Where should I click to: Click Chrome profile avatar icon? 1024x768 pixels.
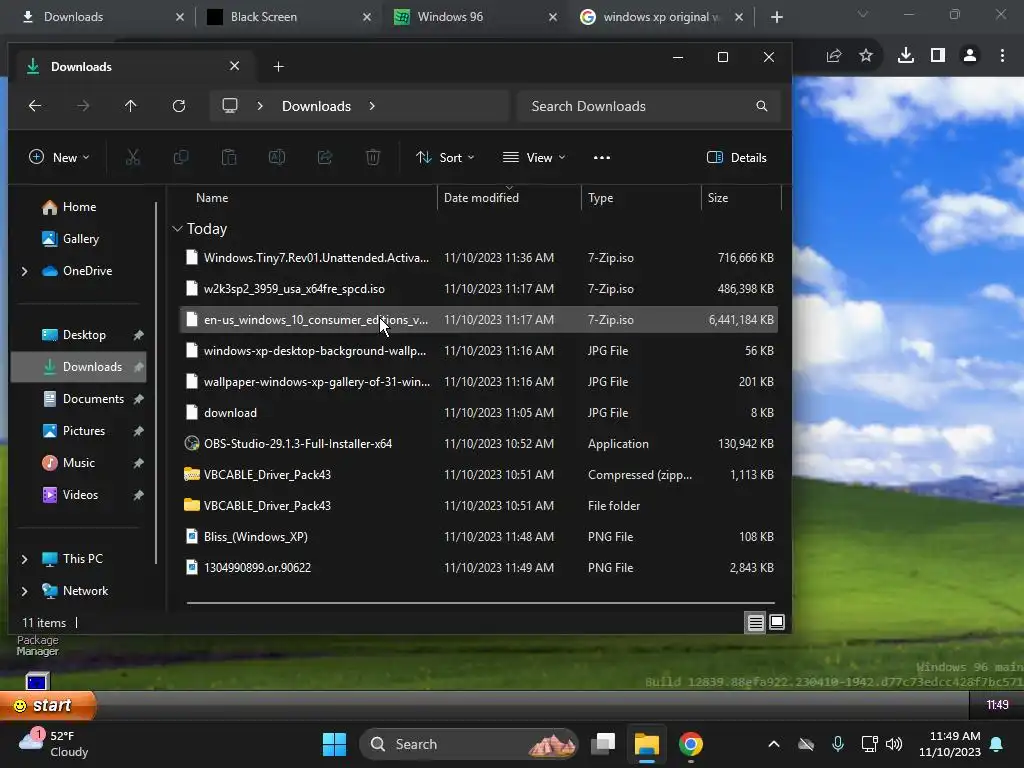tap(970, 56)
